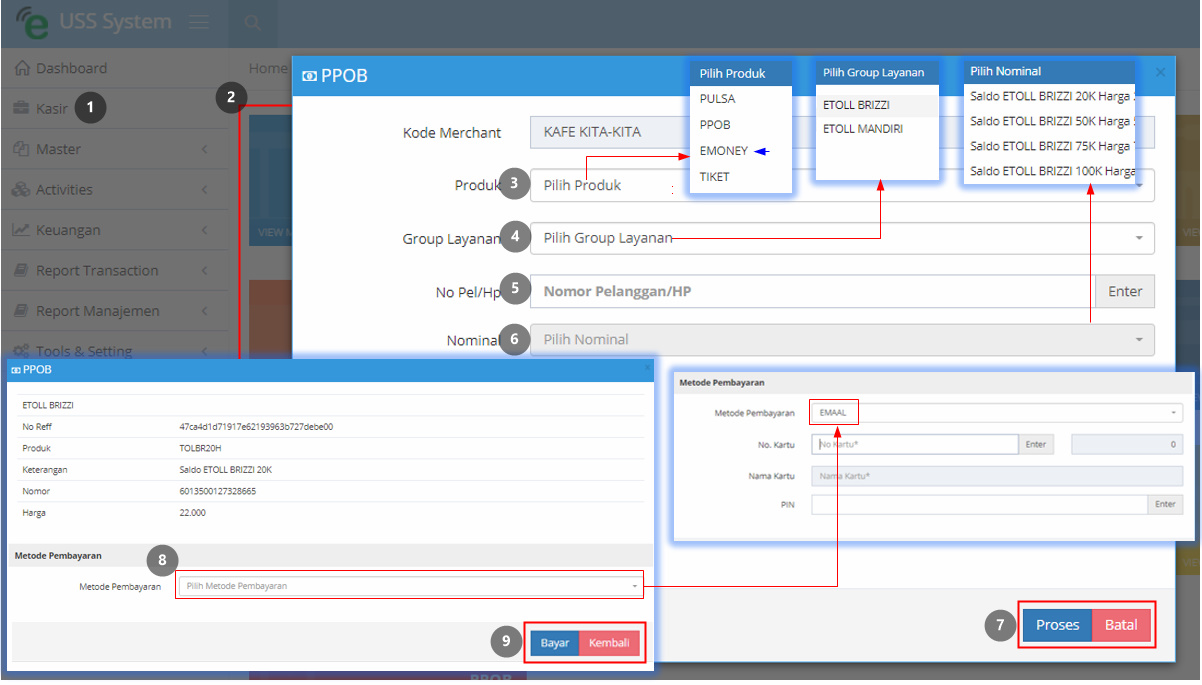The height and width of the screenshot is (685, 1202).
Task: Click the Bayar button
Action: pyautogui.click(x=555, y=643)
